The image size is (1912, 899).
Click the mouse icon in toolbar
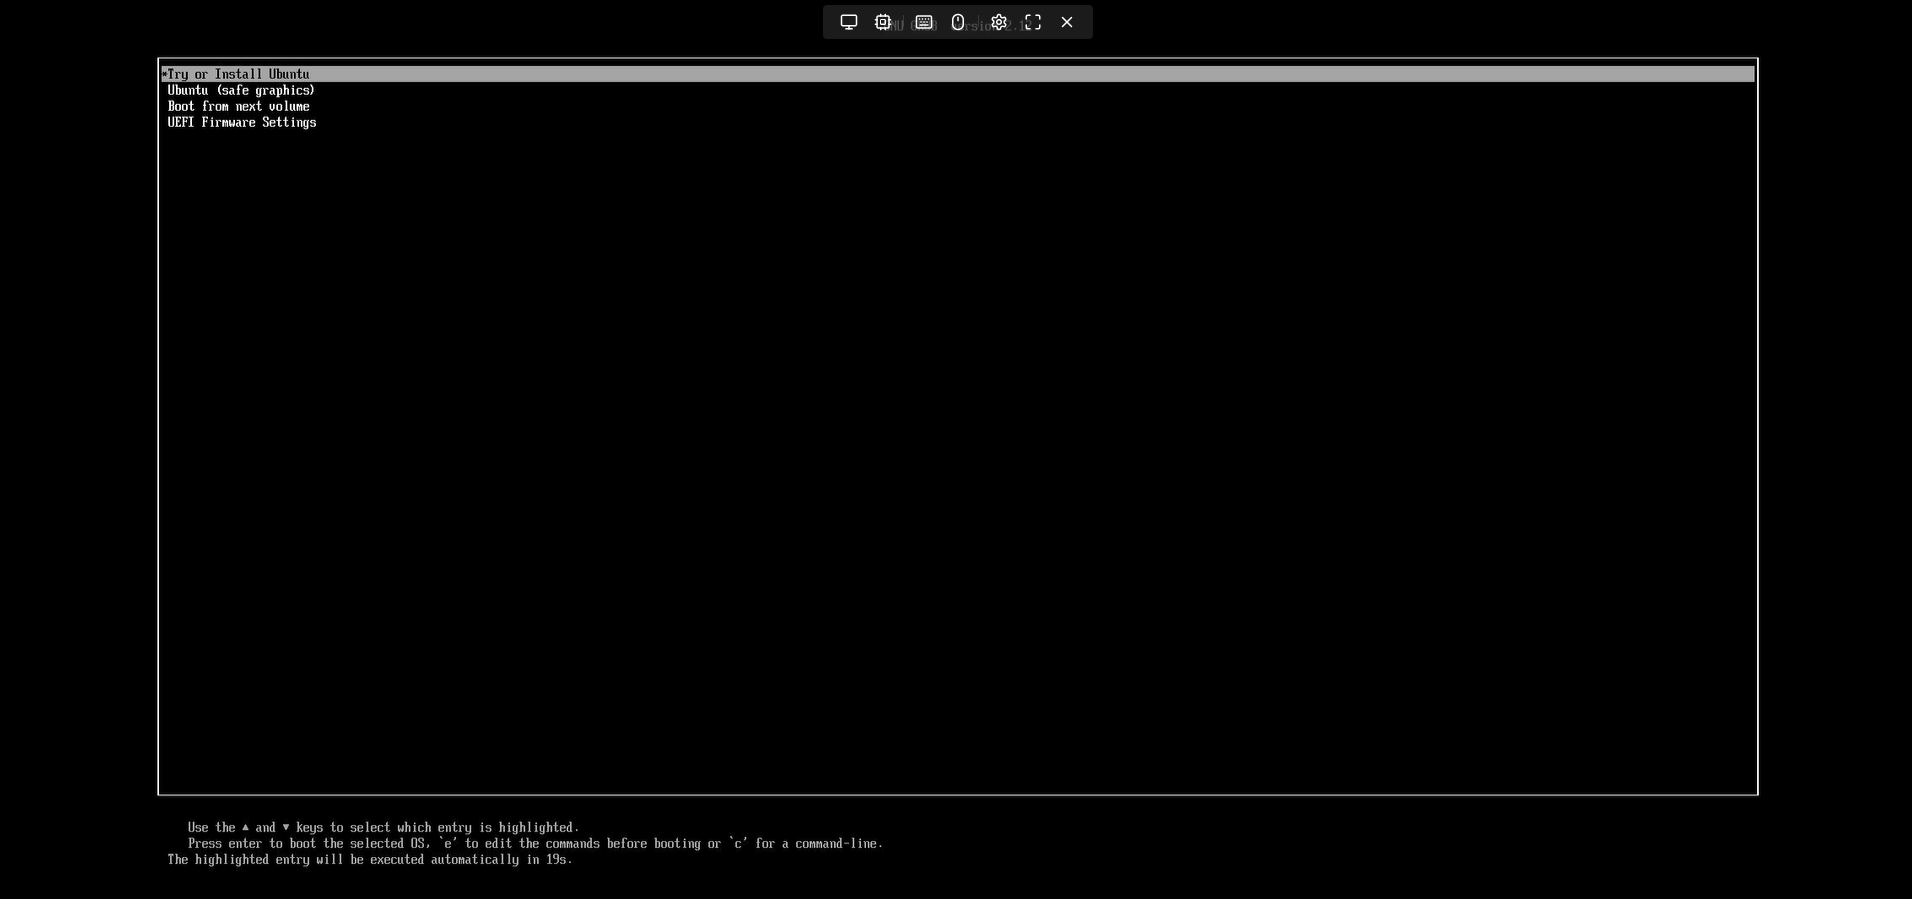pyautogui.click(x=958, y=22)
